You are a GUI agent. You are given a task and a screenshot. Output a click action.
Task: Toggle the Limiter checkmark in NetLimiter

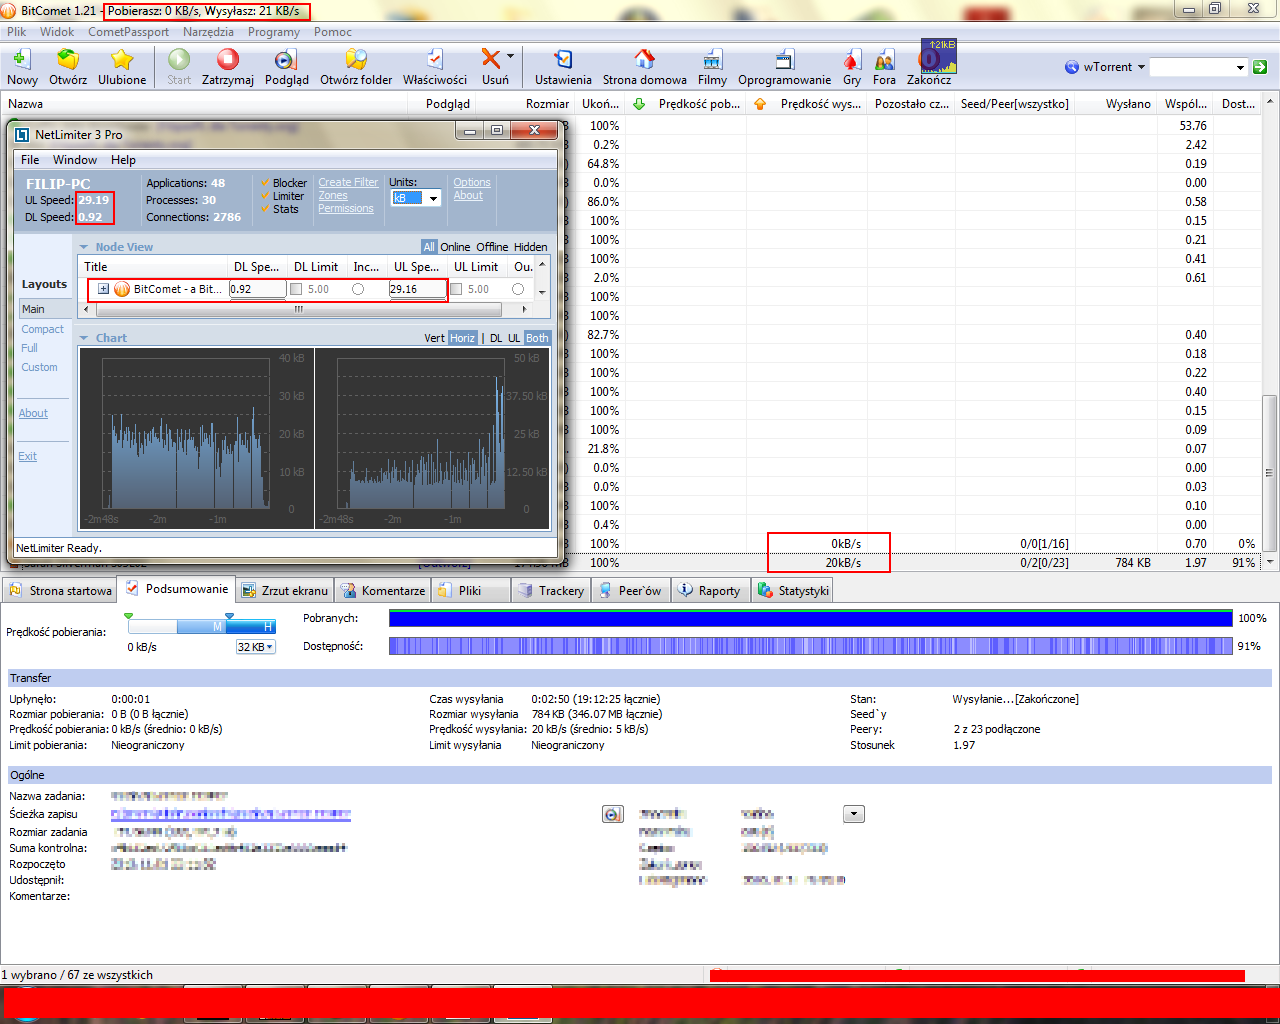pos(265,196)
